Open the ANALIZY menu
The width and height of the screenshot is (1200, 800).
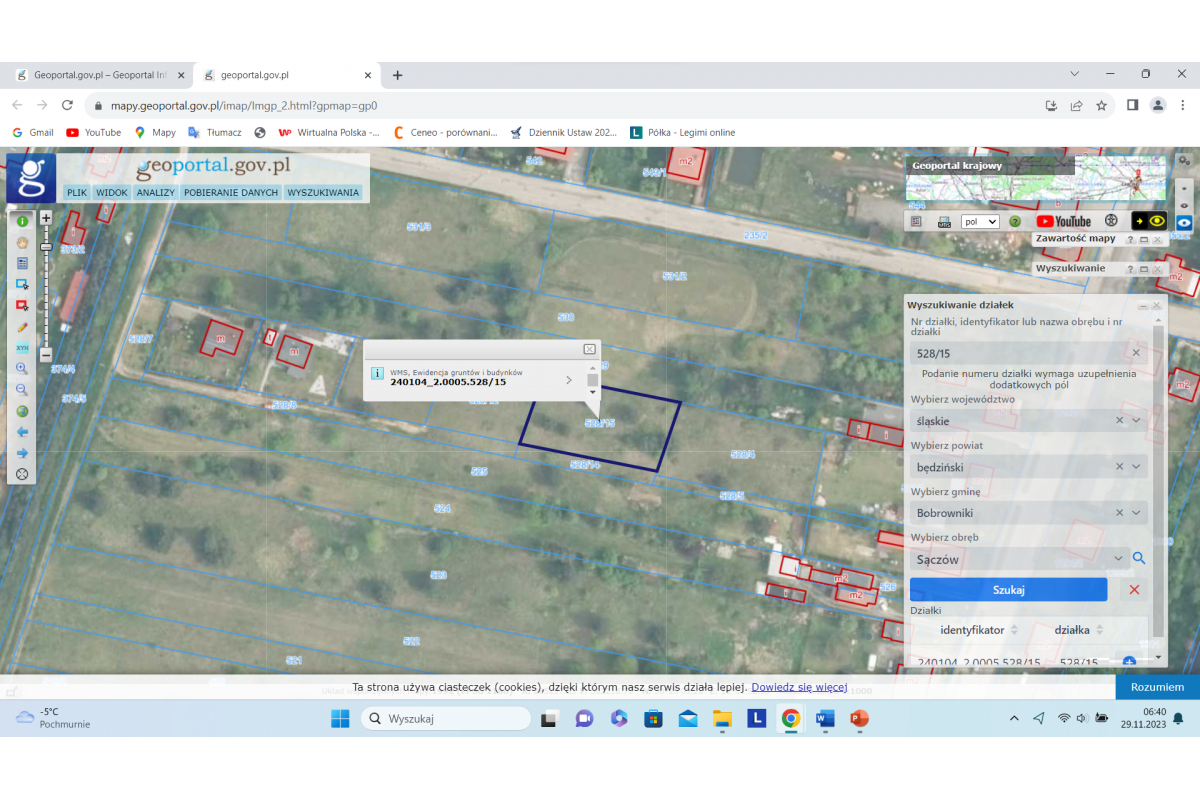click(156, 192)
